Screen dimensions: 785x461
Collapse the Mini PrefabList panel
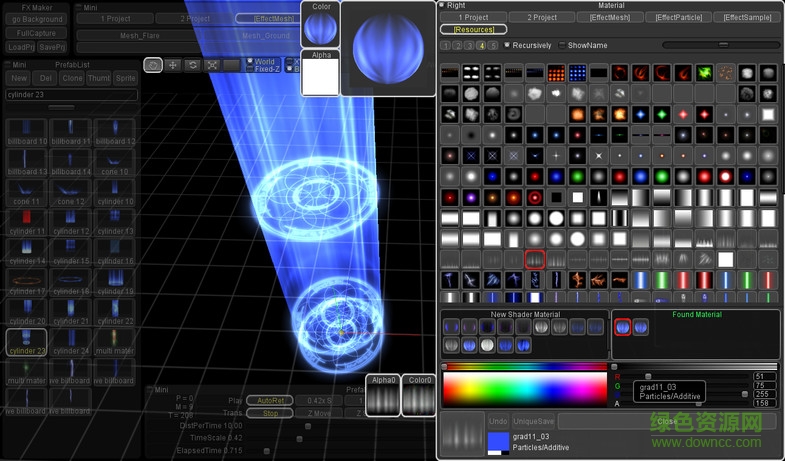pos(9,65)
